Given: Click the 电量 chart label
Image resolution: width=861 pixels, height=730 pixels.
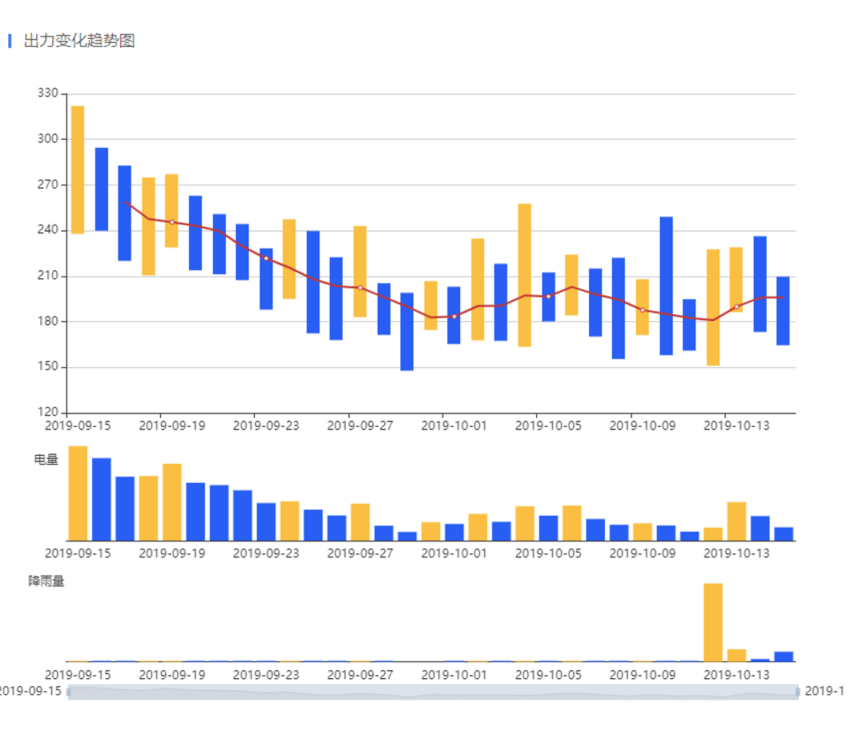Looking at the screenshot, I should click(x=46, y=460).
